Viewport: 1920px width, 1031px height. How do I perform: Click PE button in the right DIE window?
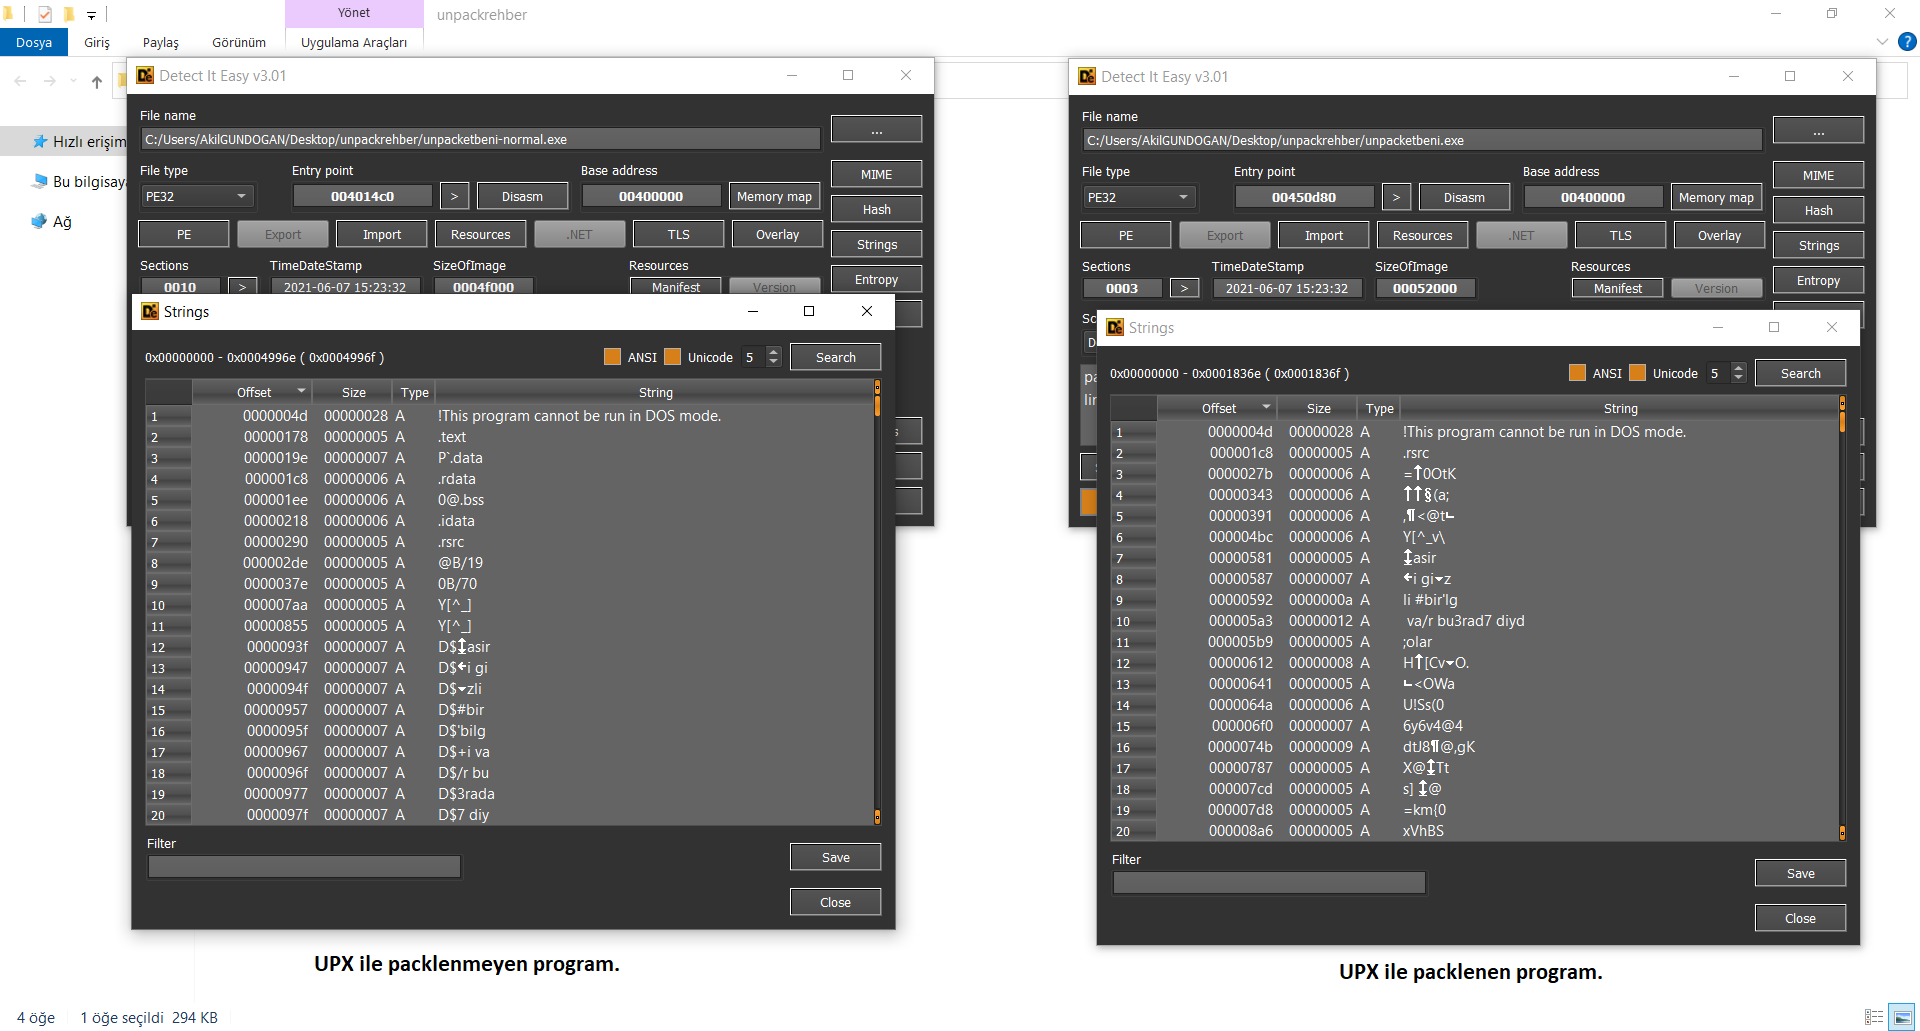pos(1126,235)
